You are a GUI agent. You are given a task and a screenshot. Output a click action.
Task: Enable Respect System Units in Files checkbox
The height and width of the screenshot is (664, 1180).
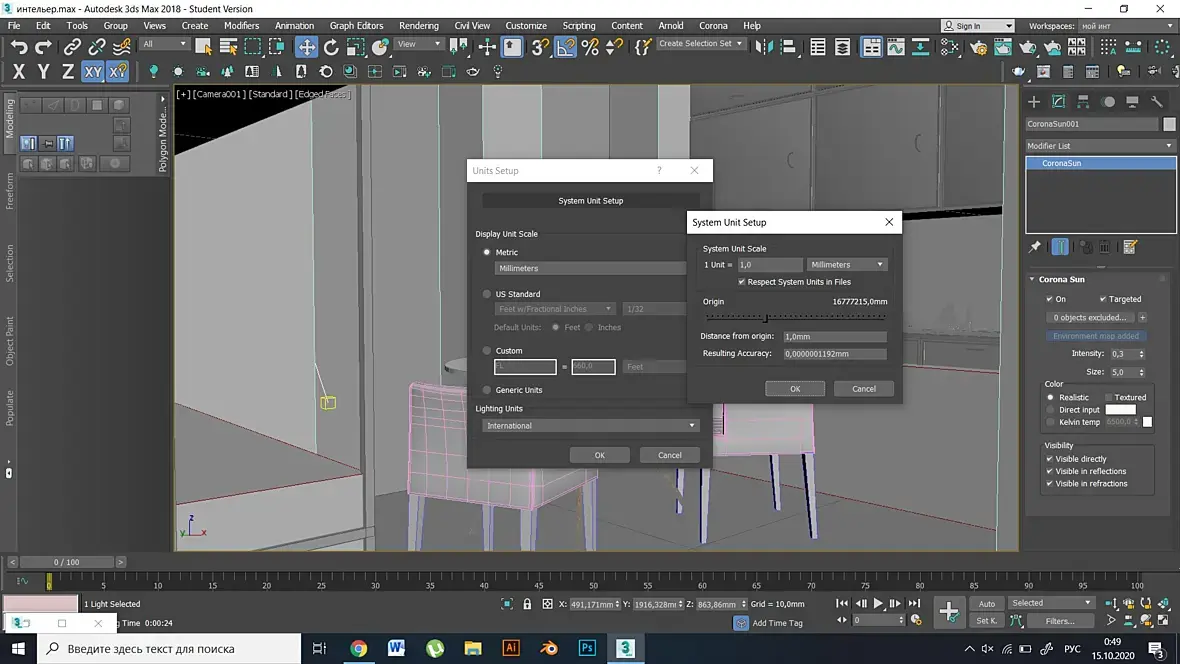click(741, 282)
